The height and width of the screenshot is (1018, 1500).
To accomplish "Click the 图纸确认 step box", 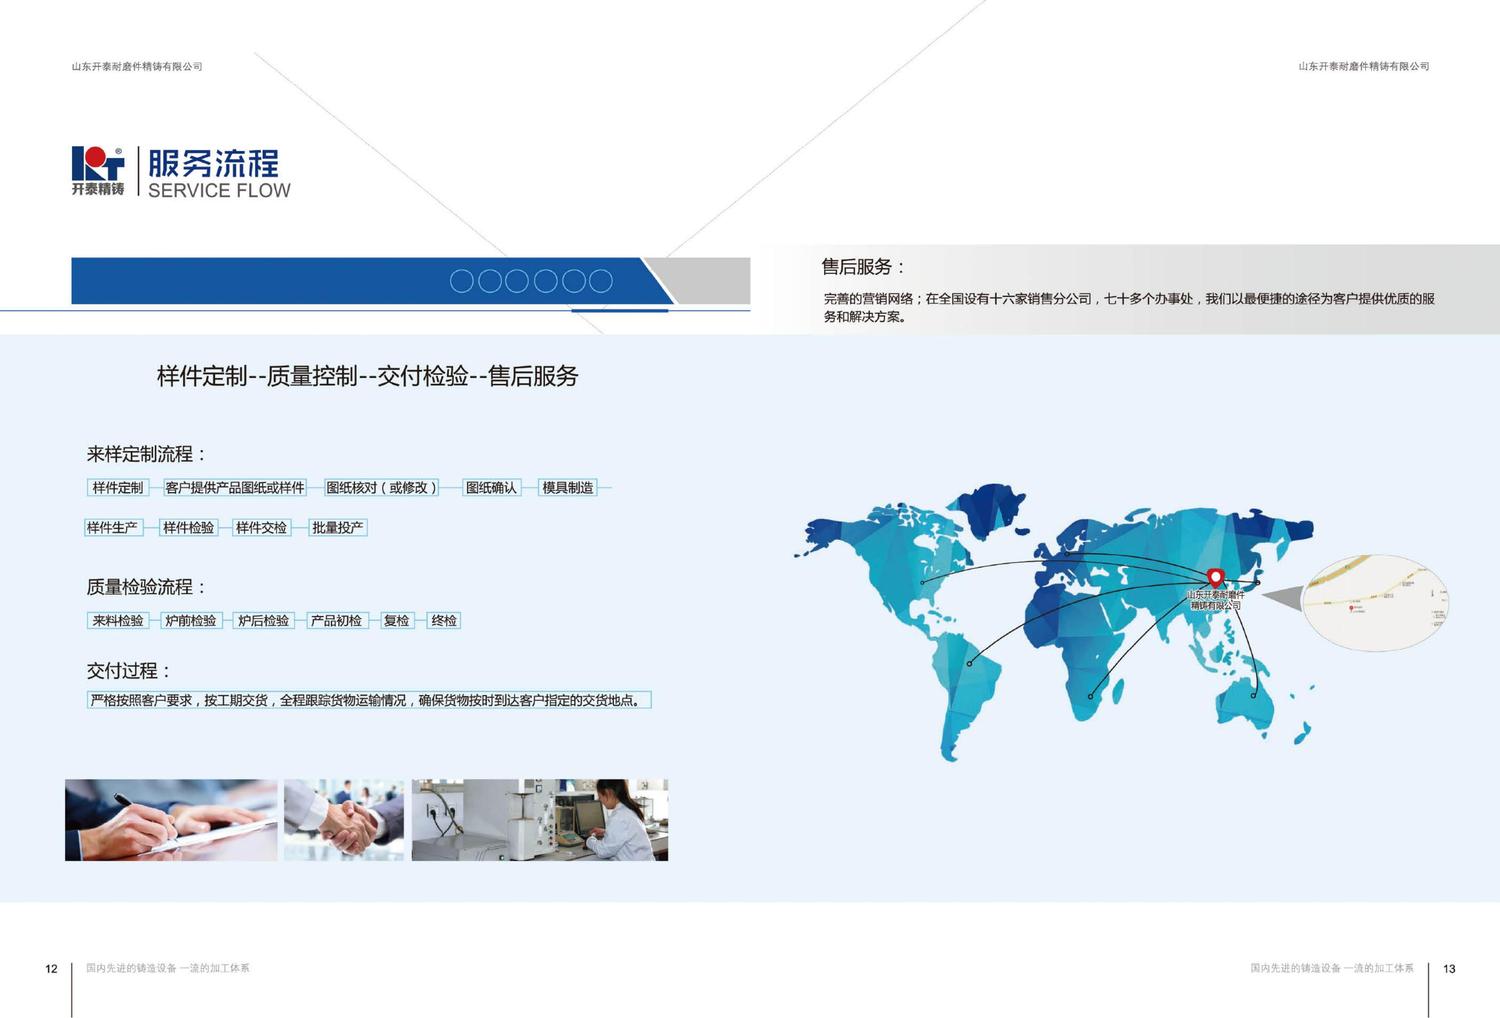I will click(x=492, y=488).
